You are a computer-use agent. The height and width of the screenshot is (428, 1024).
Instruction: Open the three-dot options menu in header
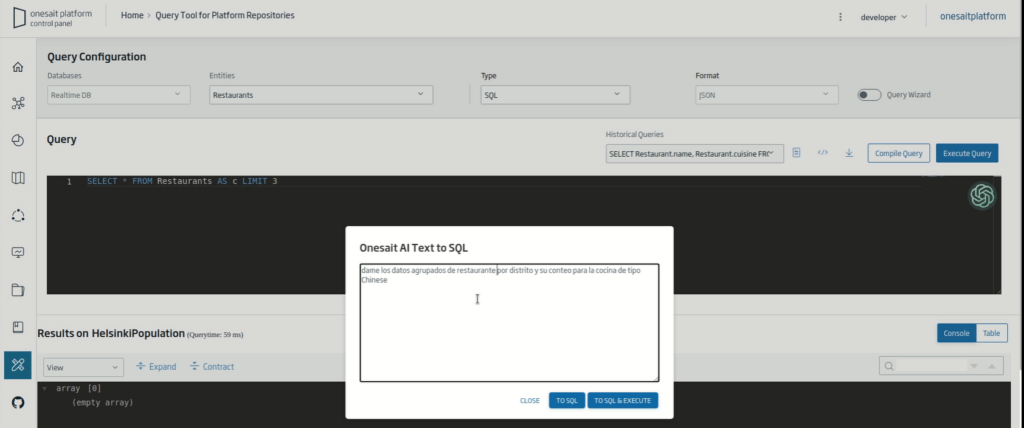840,17
